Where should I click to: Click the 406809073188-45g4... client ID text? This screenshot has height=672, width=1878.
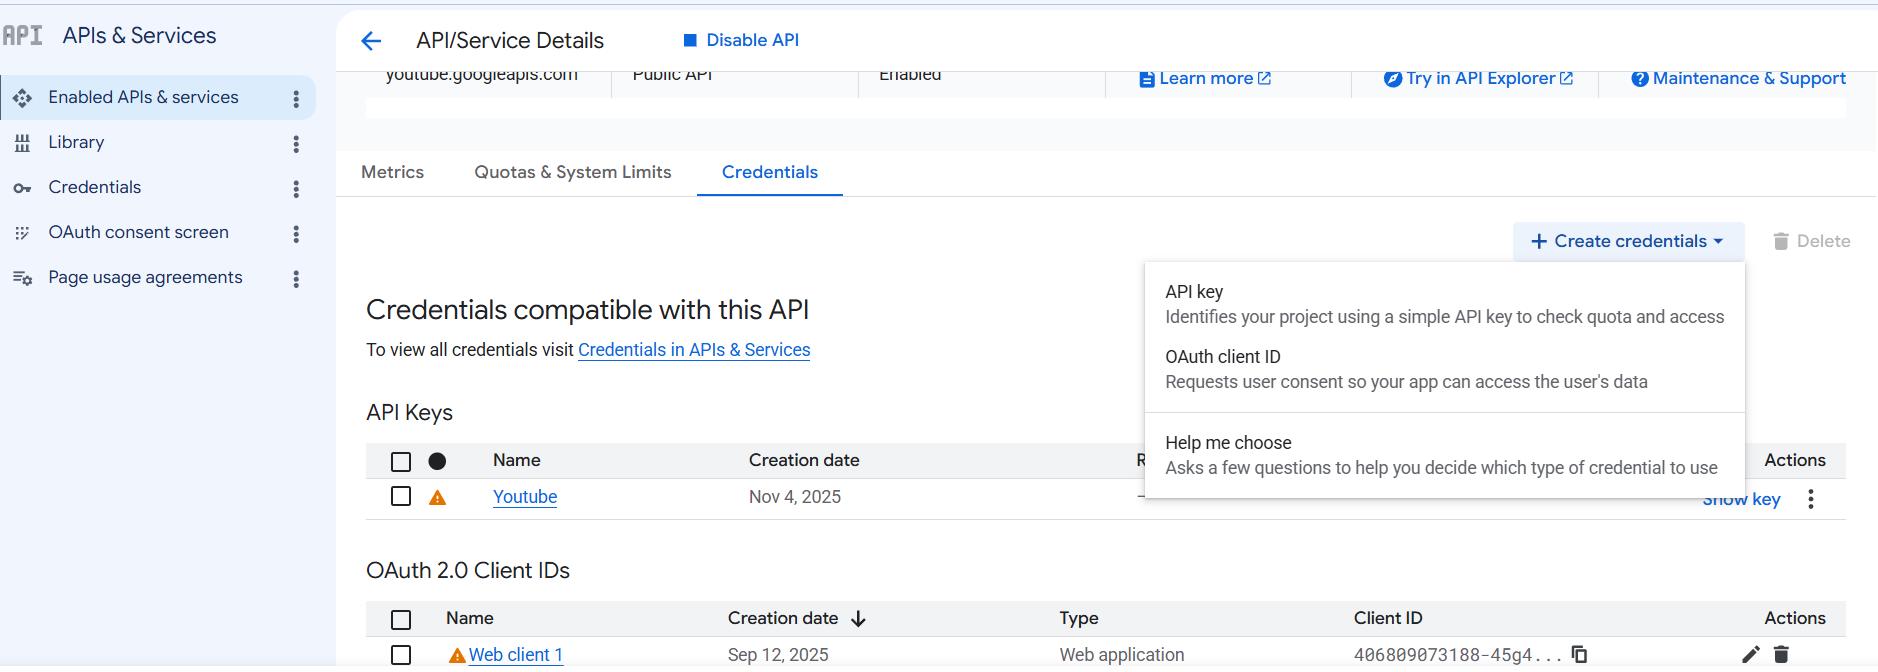coord(1458,655)
